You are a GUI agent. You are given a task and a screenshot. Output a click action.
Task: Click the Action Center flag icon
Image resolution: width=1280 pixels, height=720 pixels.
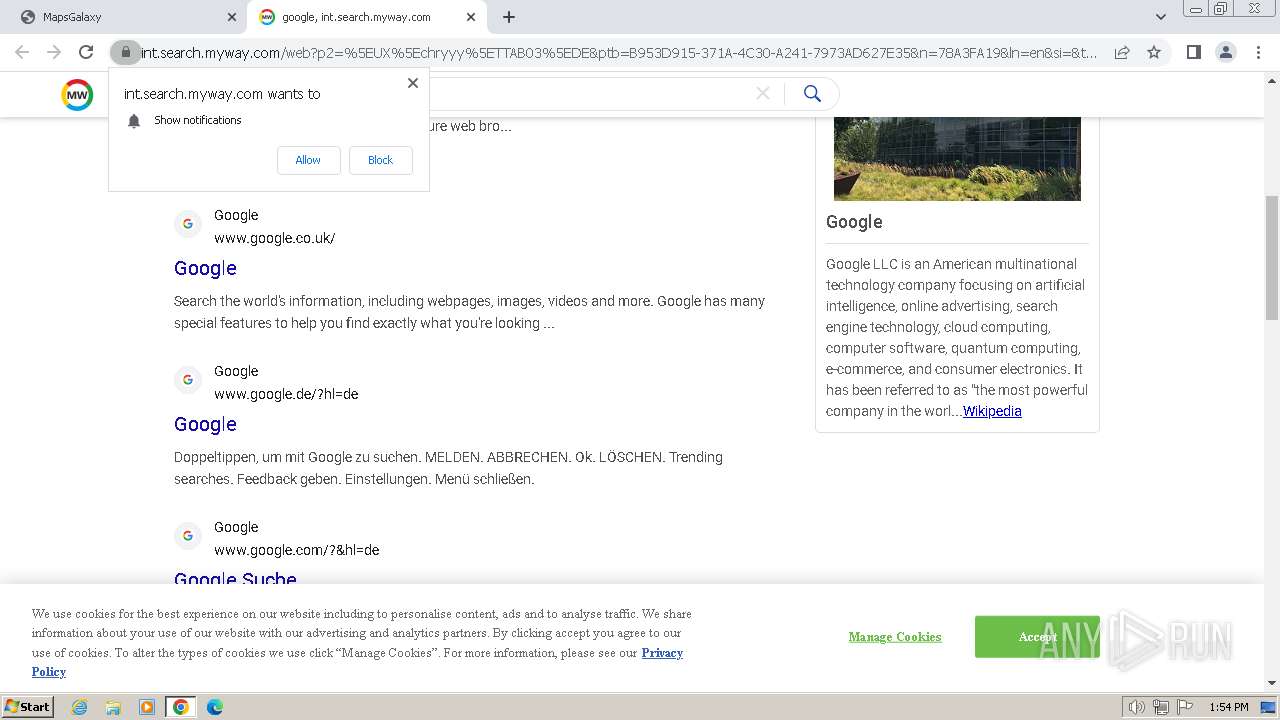pyautogui.click(x=1185, y=707)
